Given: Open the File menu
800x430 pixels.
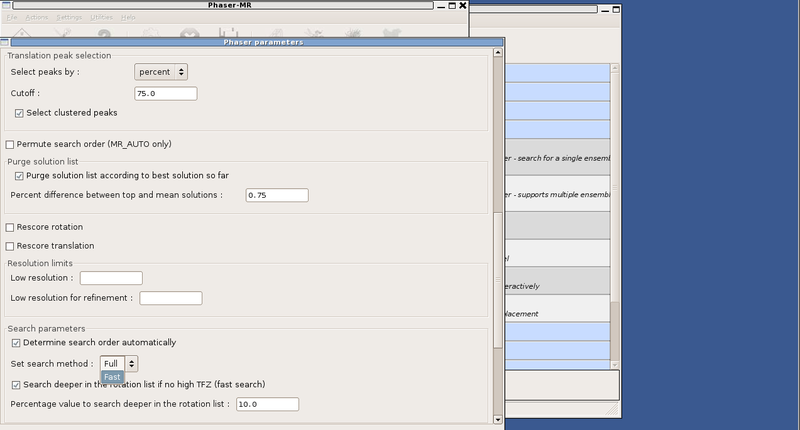Looking at the screenshot, I should [12, 18].
